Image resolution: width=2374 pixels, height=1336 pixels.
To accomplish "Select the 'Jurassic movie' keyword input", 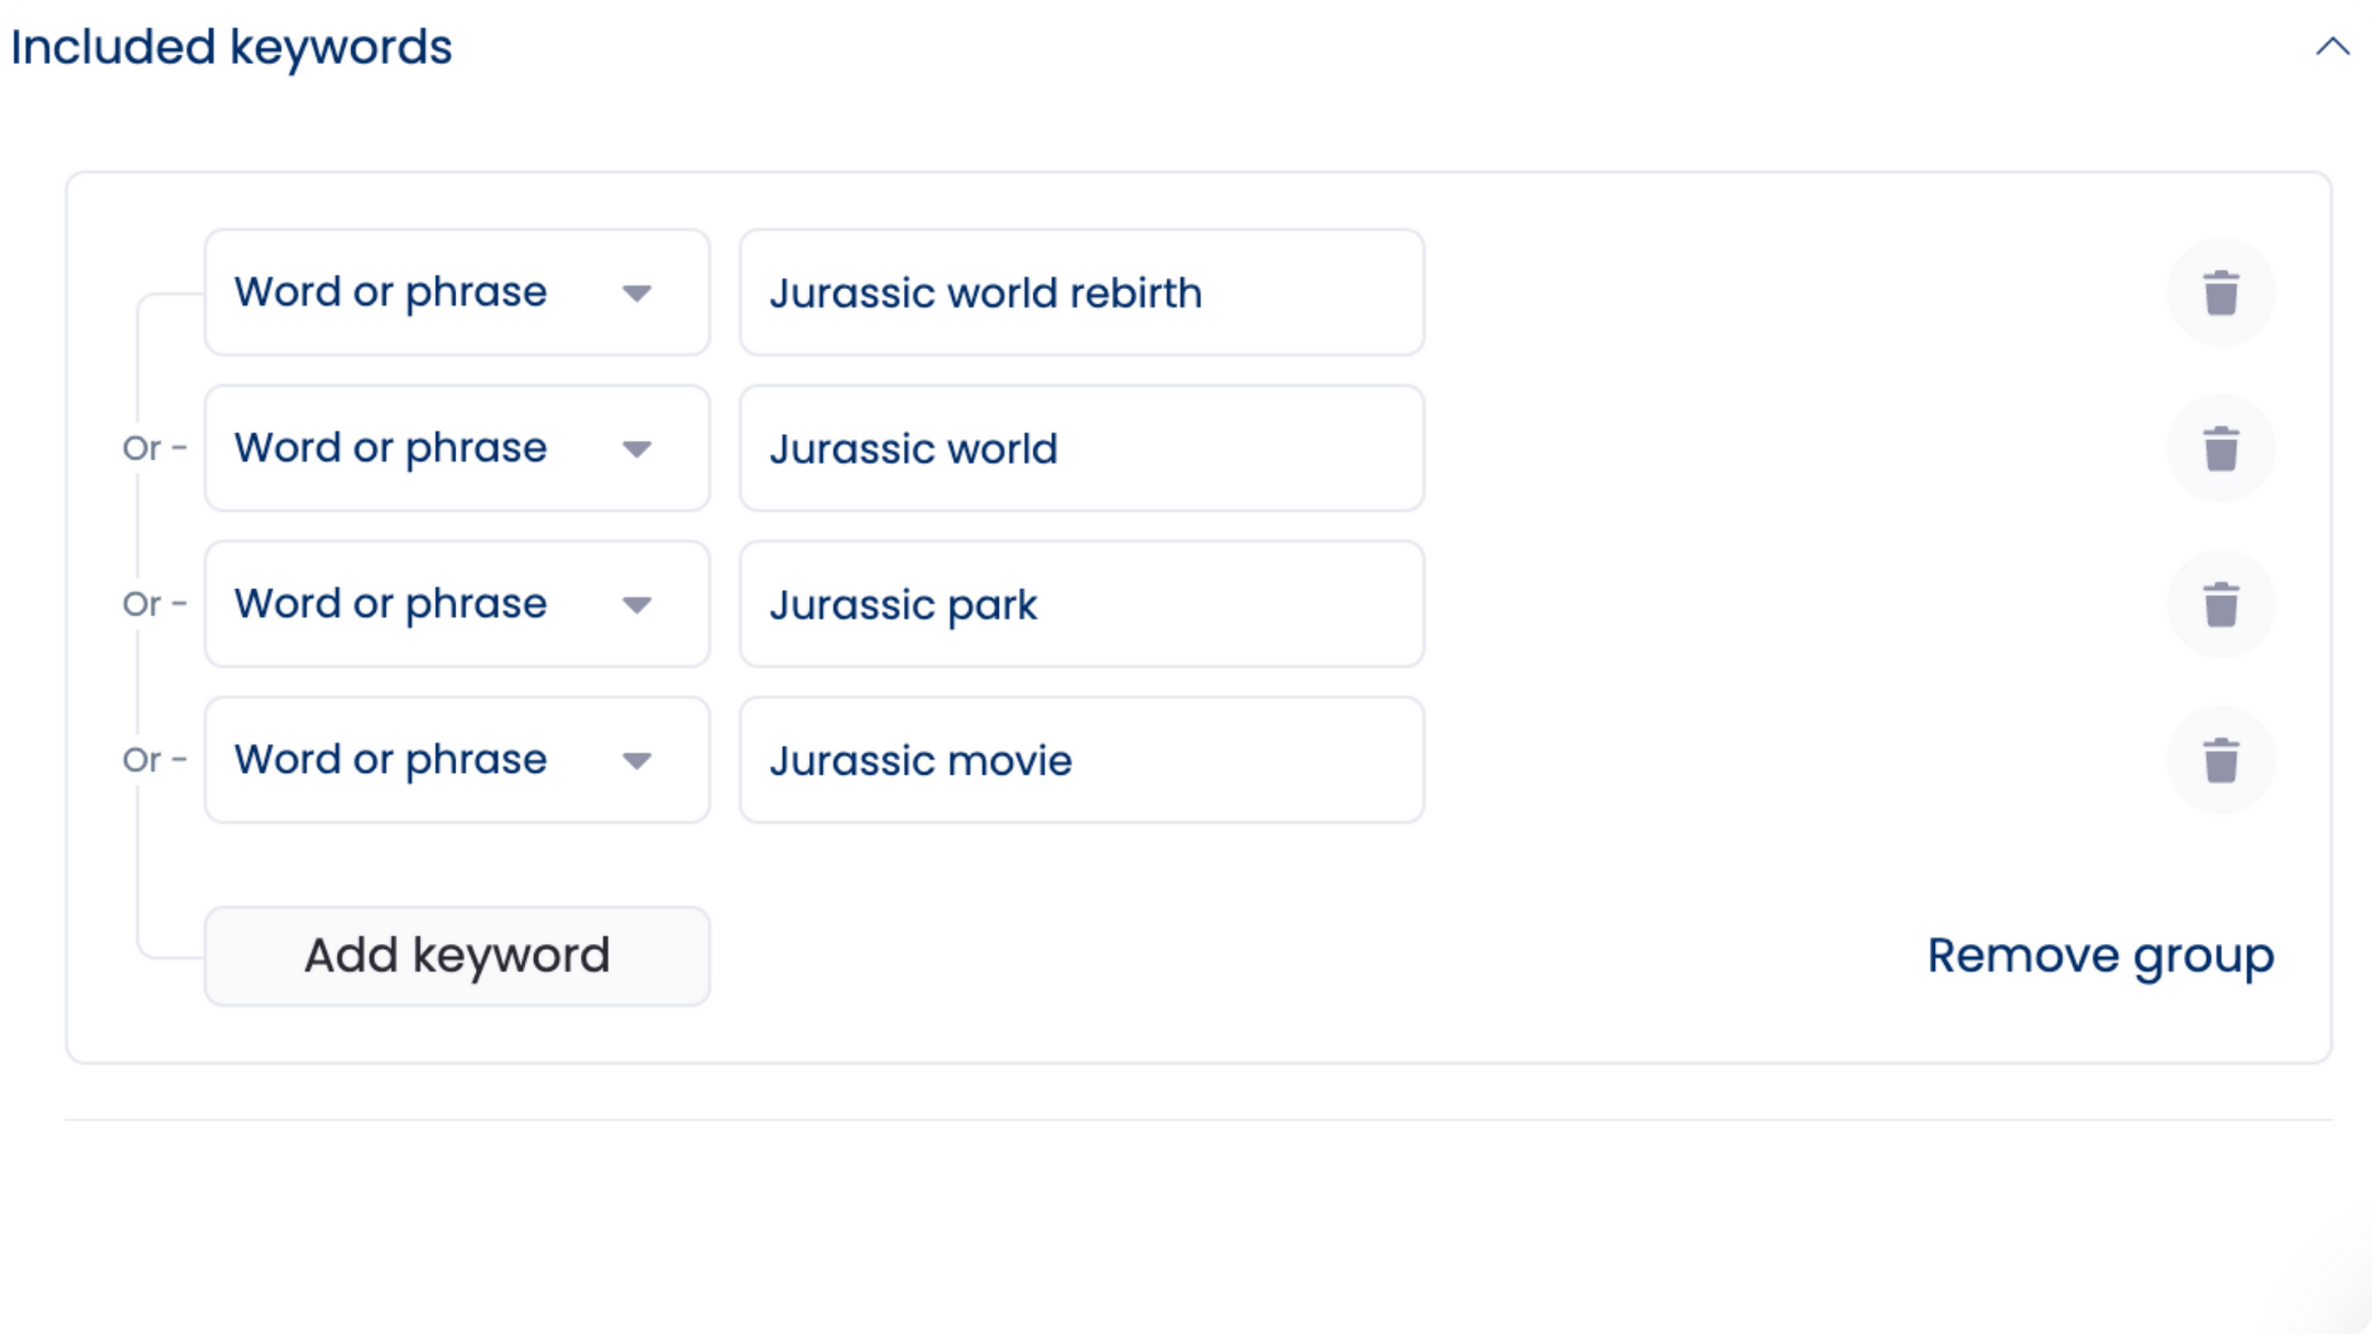I will (x=1081, y=761).
